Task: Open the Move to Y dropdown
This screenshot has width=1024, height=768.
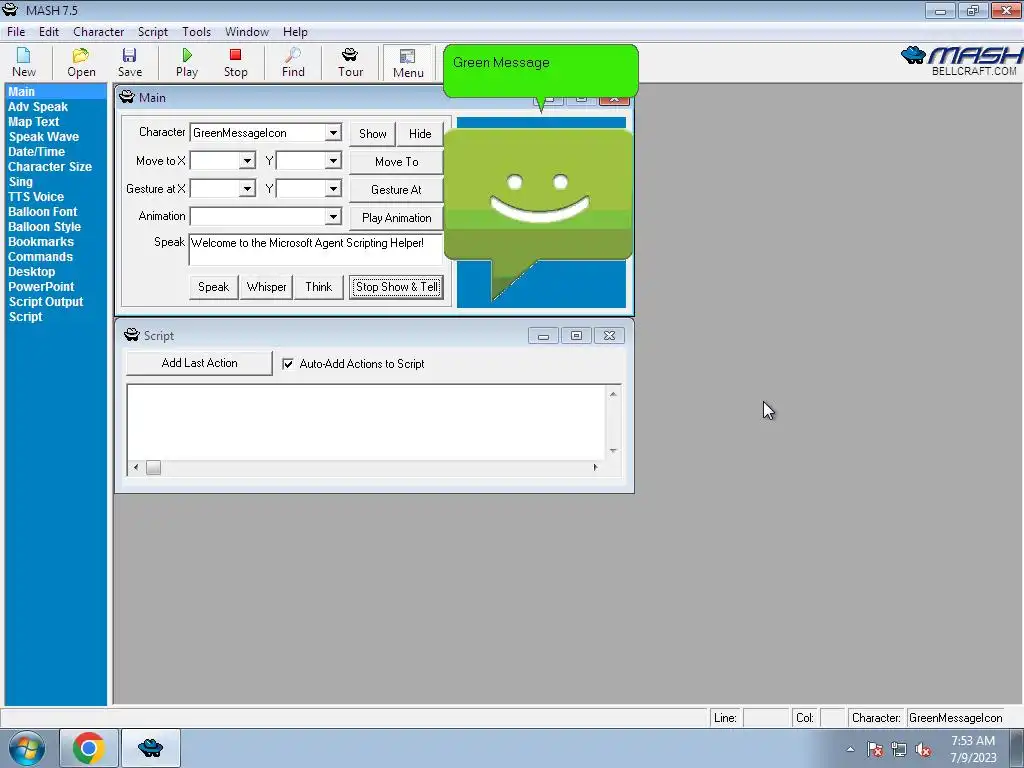Action: tap(333, 161)
